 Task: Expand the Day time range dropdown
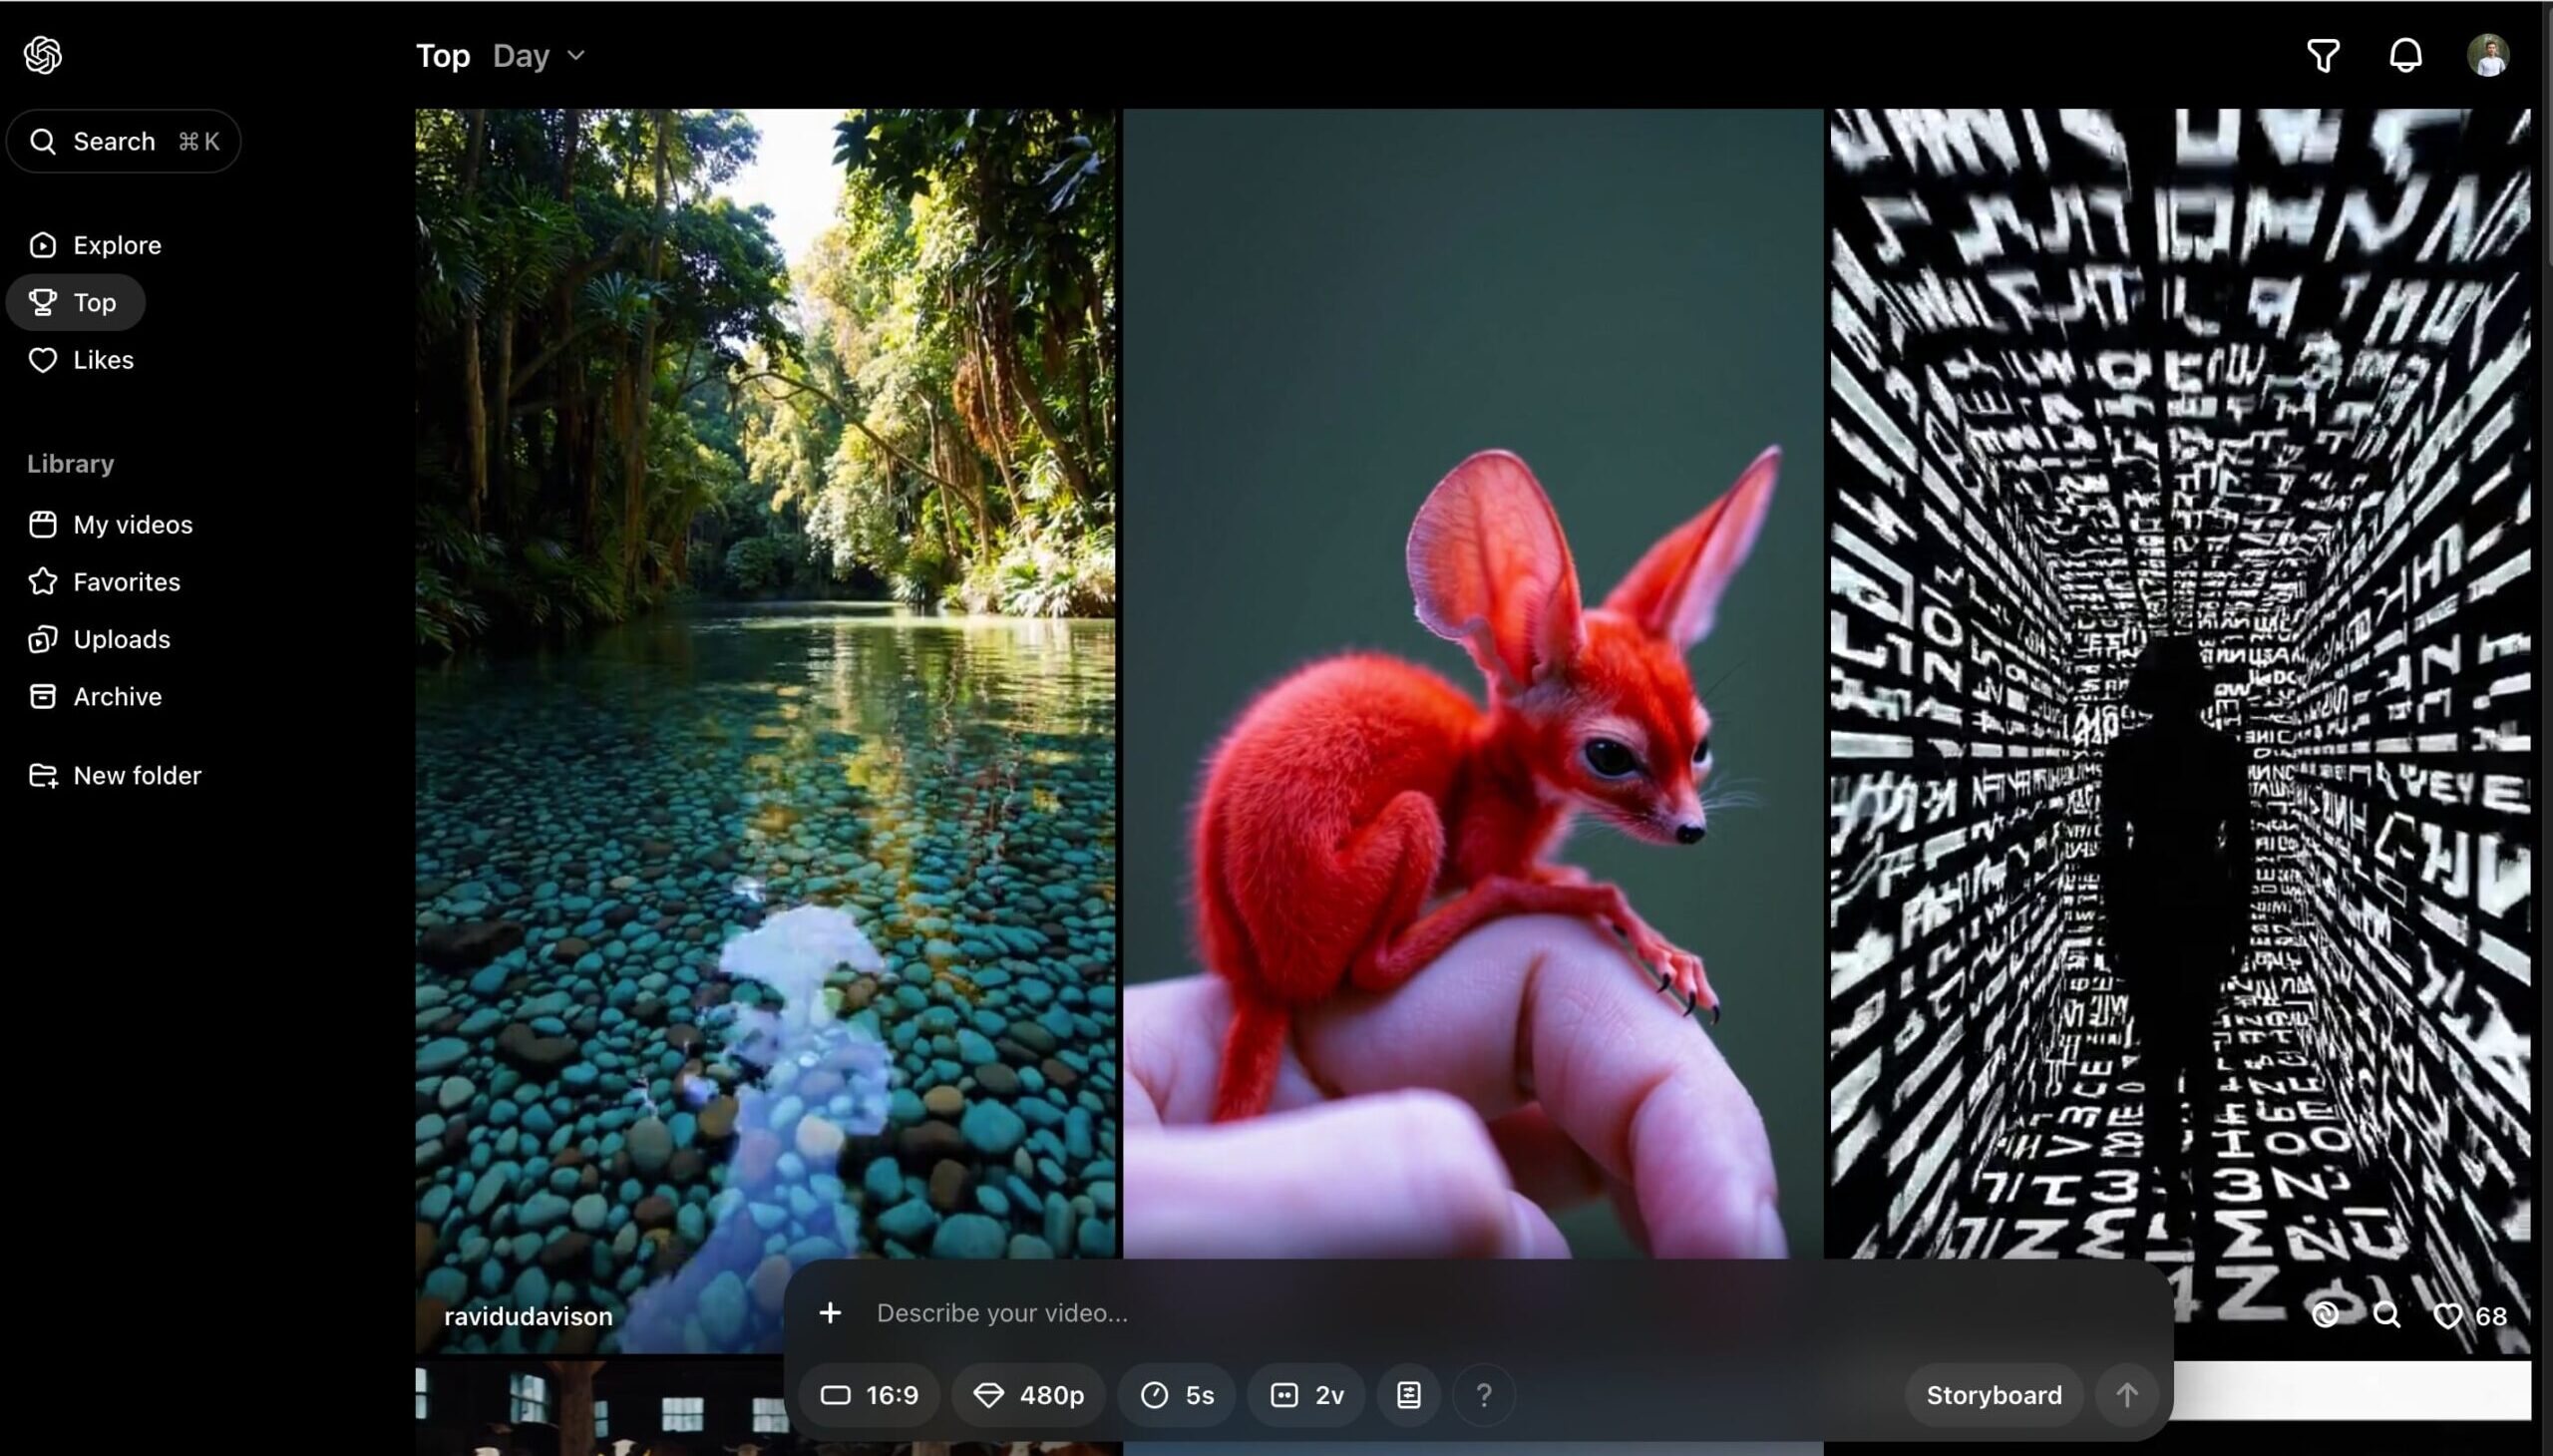(538, 56)
